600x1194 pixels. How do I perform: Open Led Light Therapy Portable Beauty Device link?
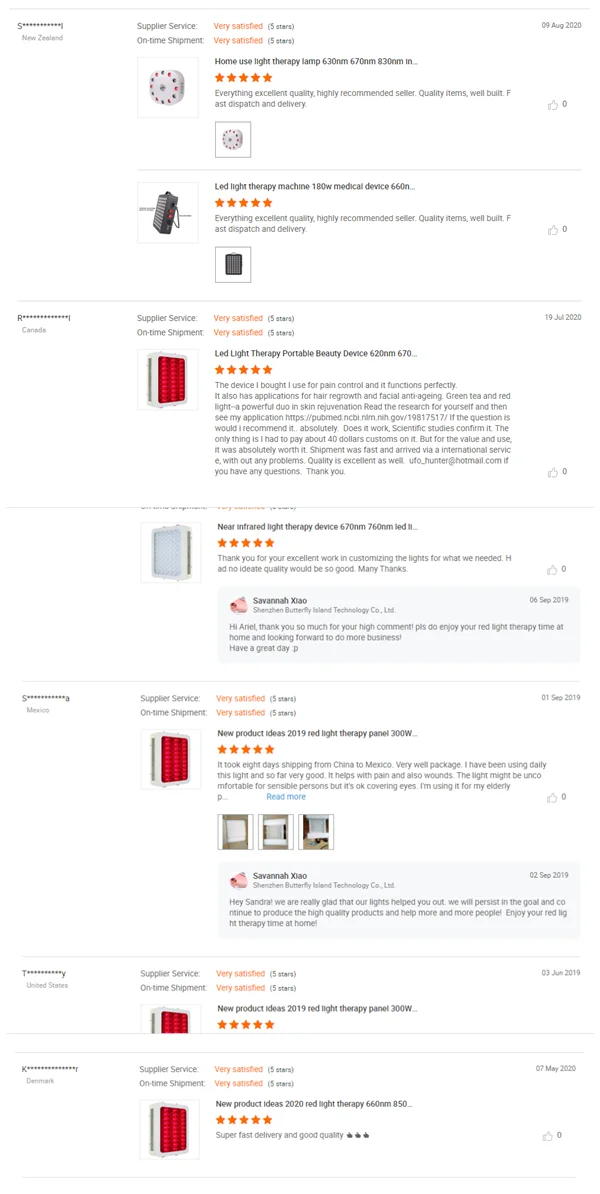316,353
